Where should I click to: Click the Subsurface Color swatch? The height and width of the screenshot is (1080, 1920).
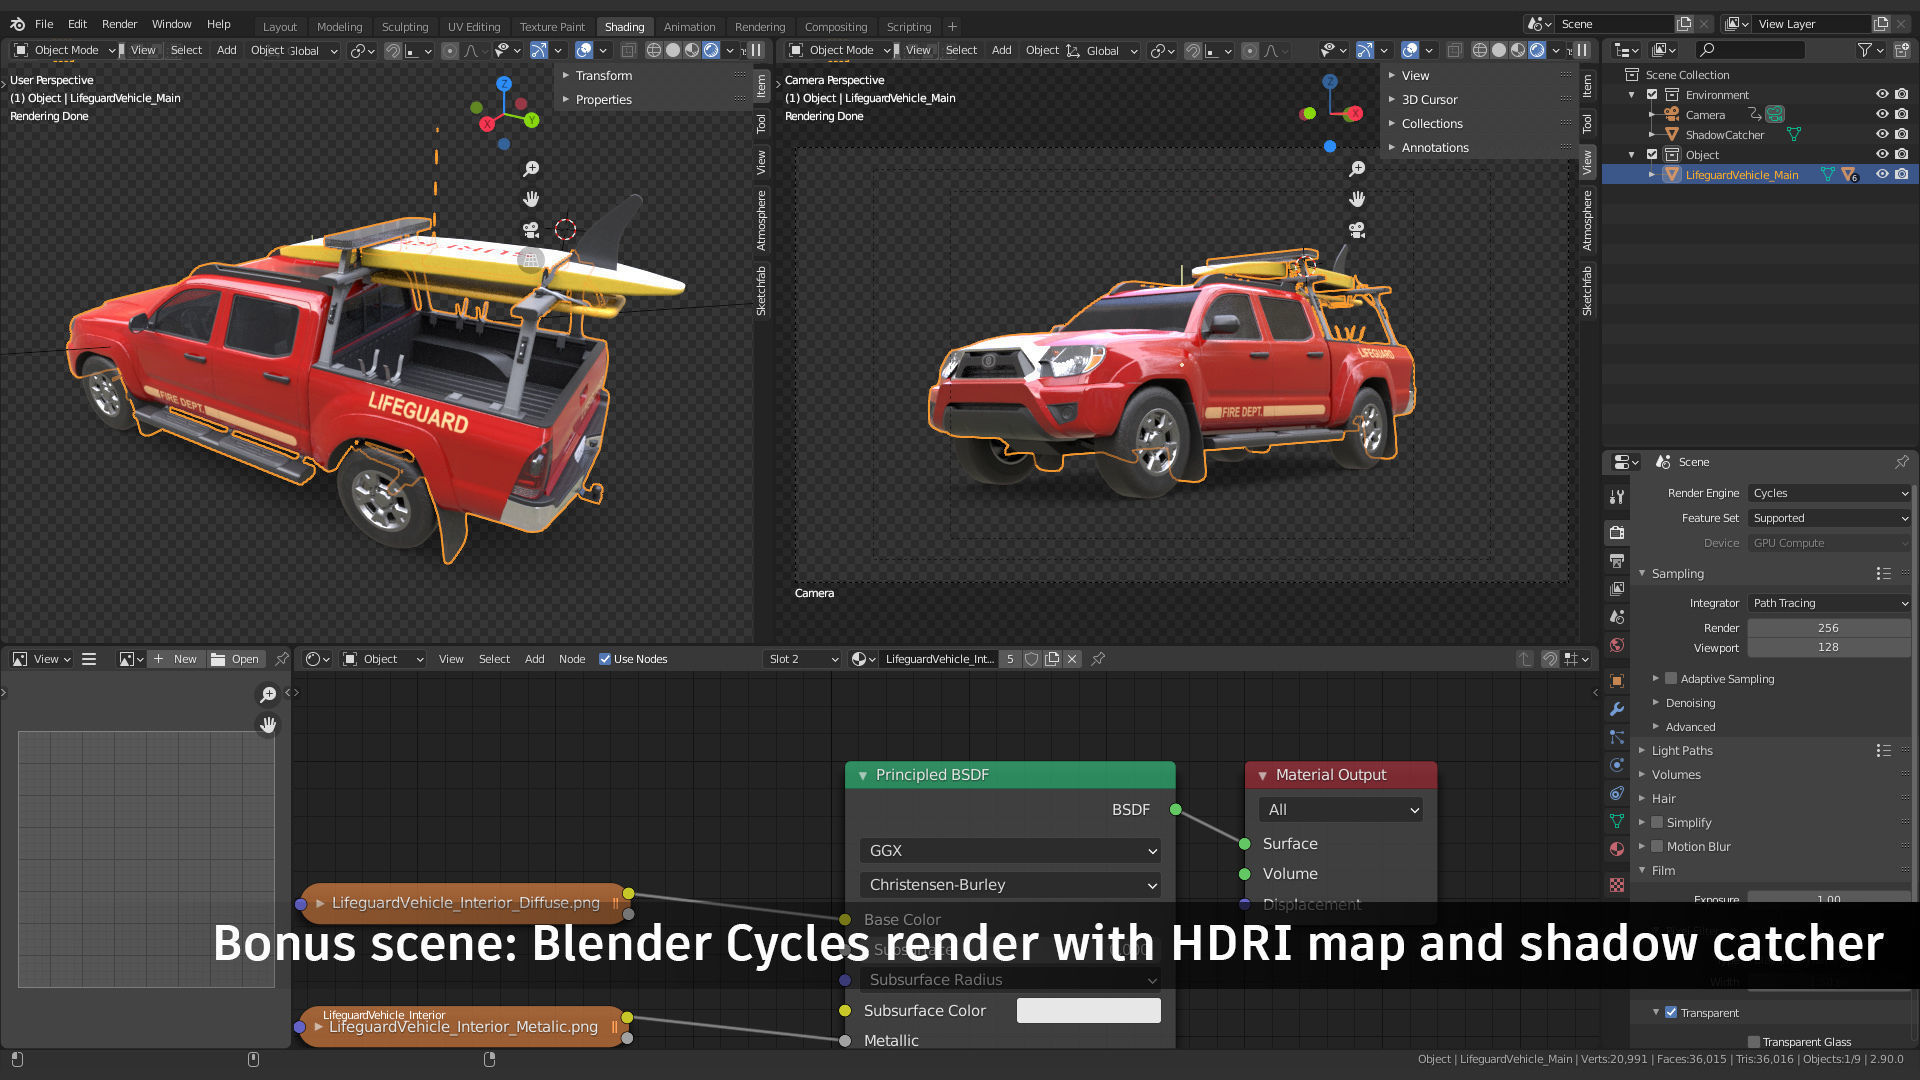tap(1088, 1011)
